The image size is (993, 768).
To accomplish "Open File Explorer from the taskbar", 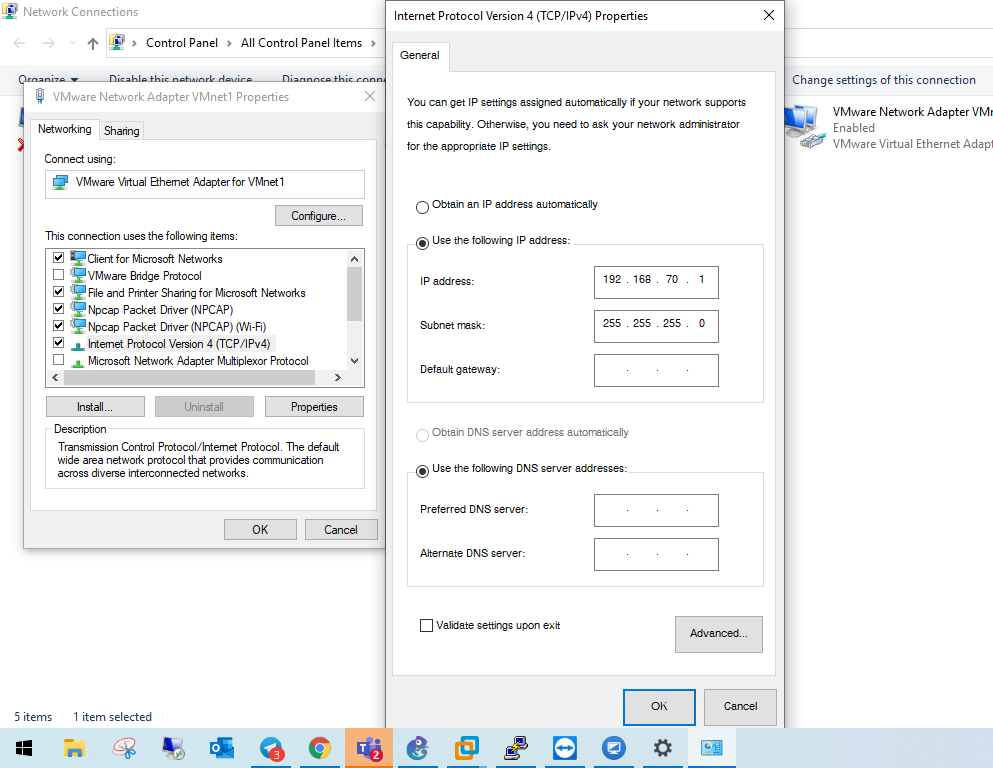I will click(74, 748).
